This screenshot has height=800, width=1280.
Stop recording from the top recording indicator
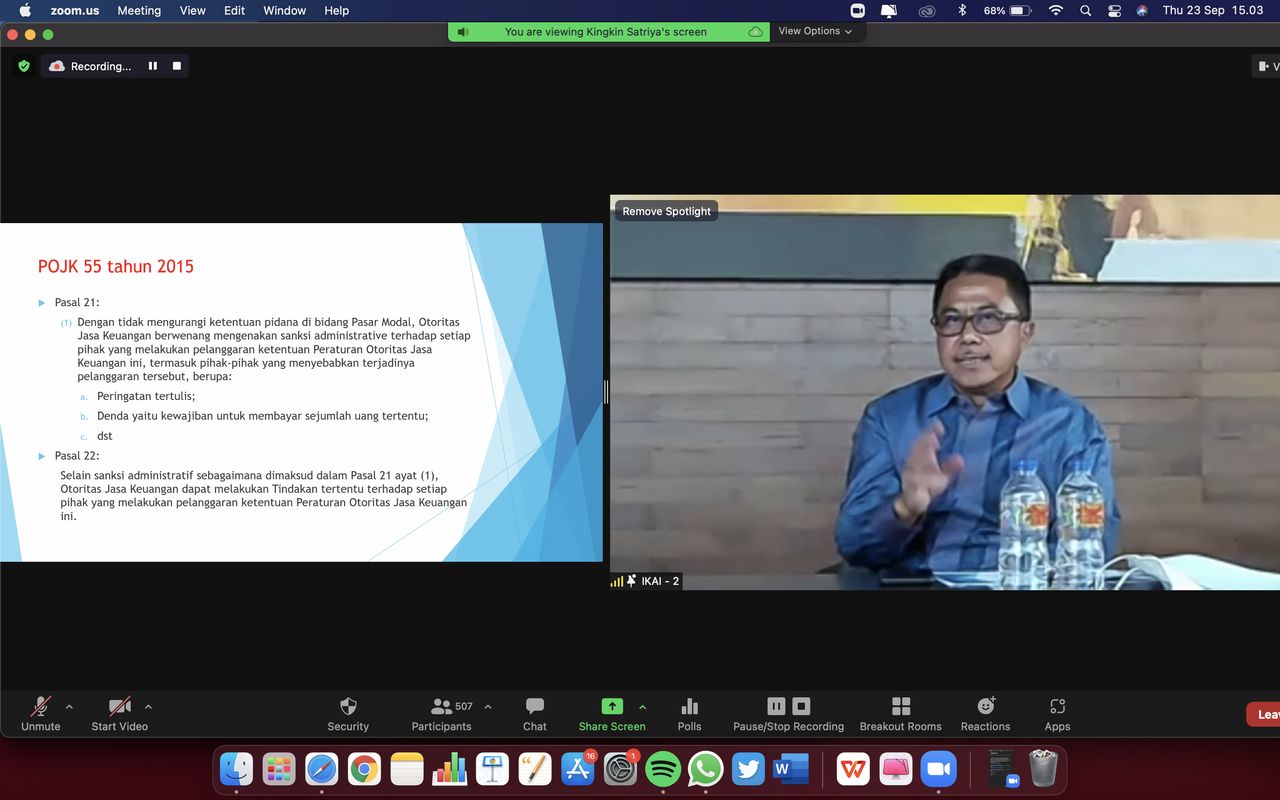177,66
